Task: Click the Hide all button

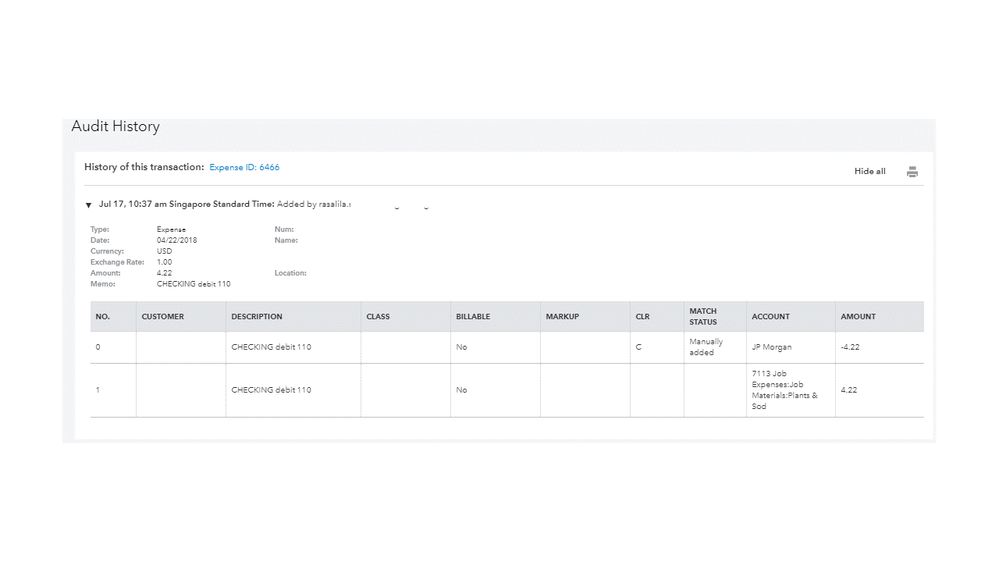Action: pos(869,172)
